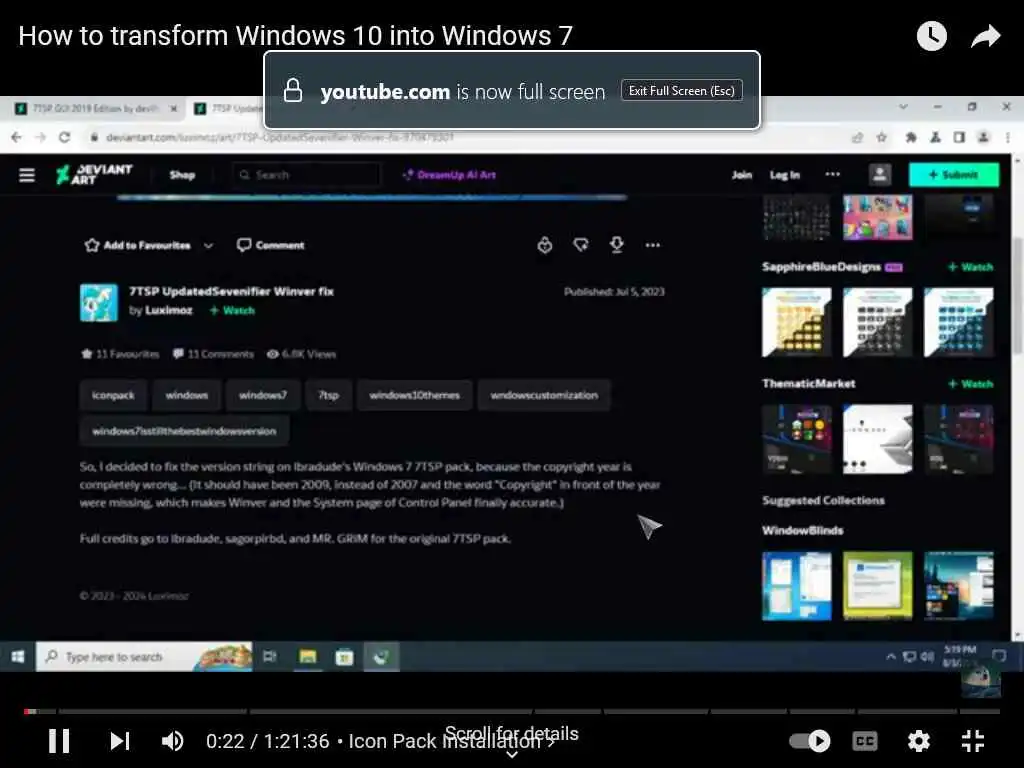Image resolution: width=1024 pixels, height=768 pixels.
Task: Open the 11 Favourites count
Action: pos(120,354)
